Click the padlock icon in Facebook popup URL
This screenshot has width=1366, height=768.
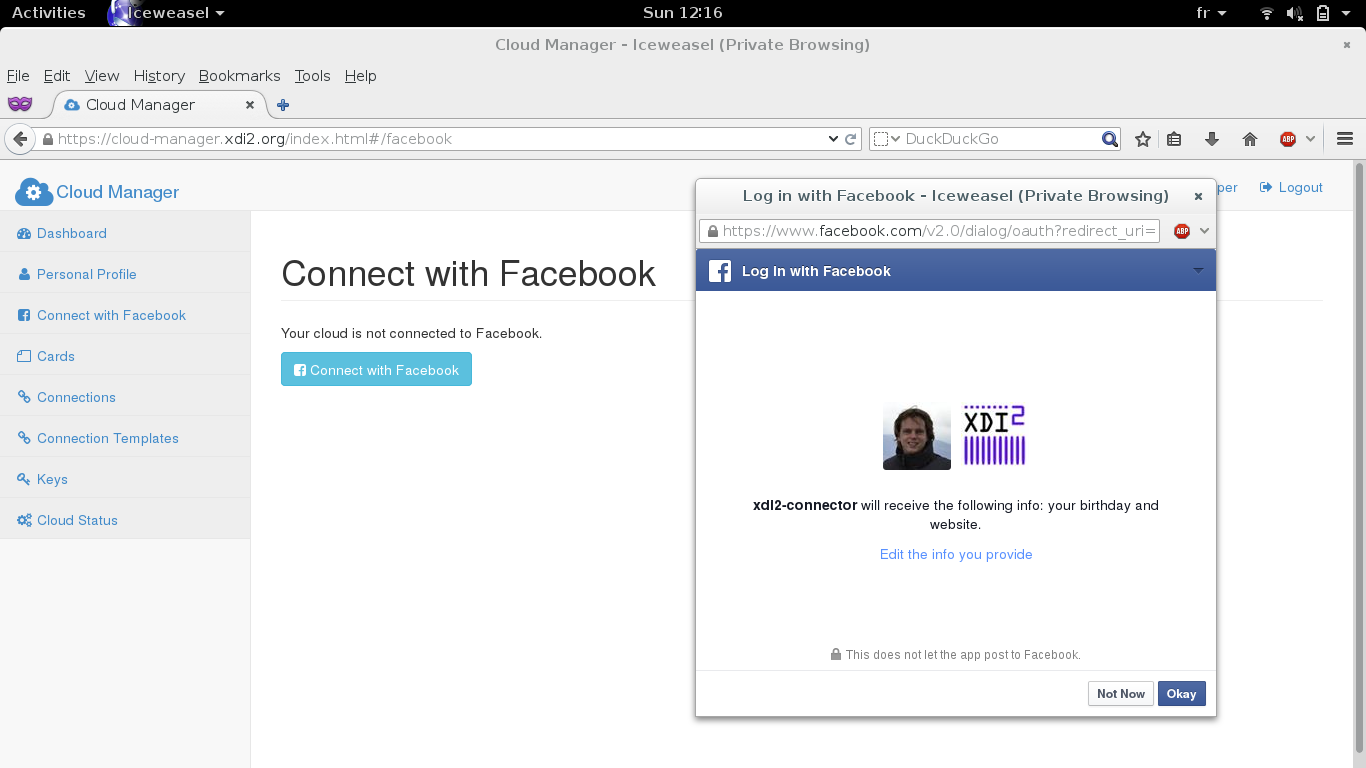point(713,231)
